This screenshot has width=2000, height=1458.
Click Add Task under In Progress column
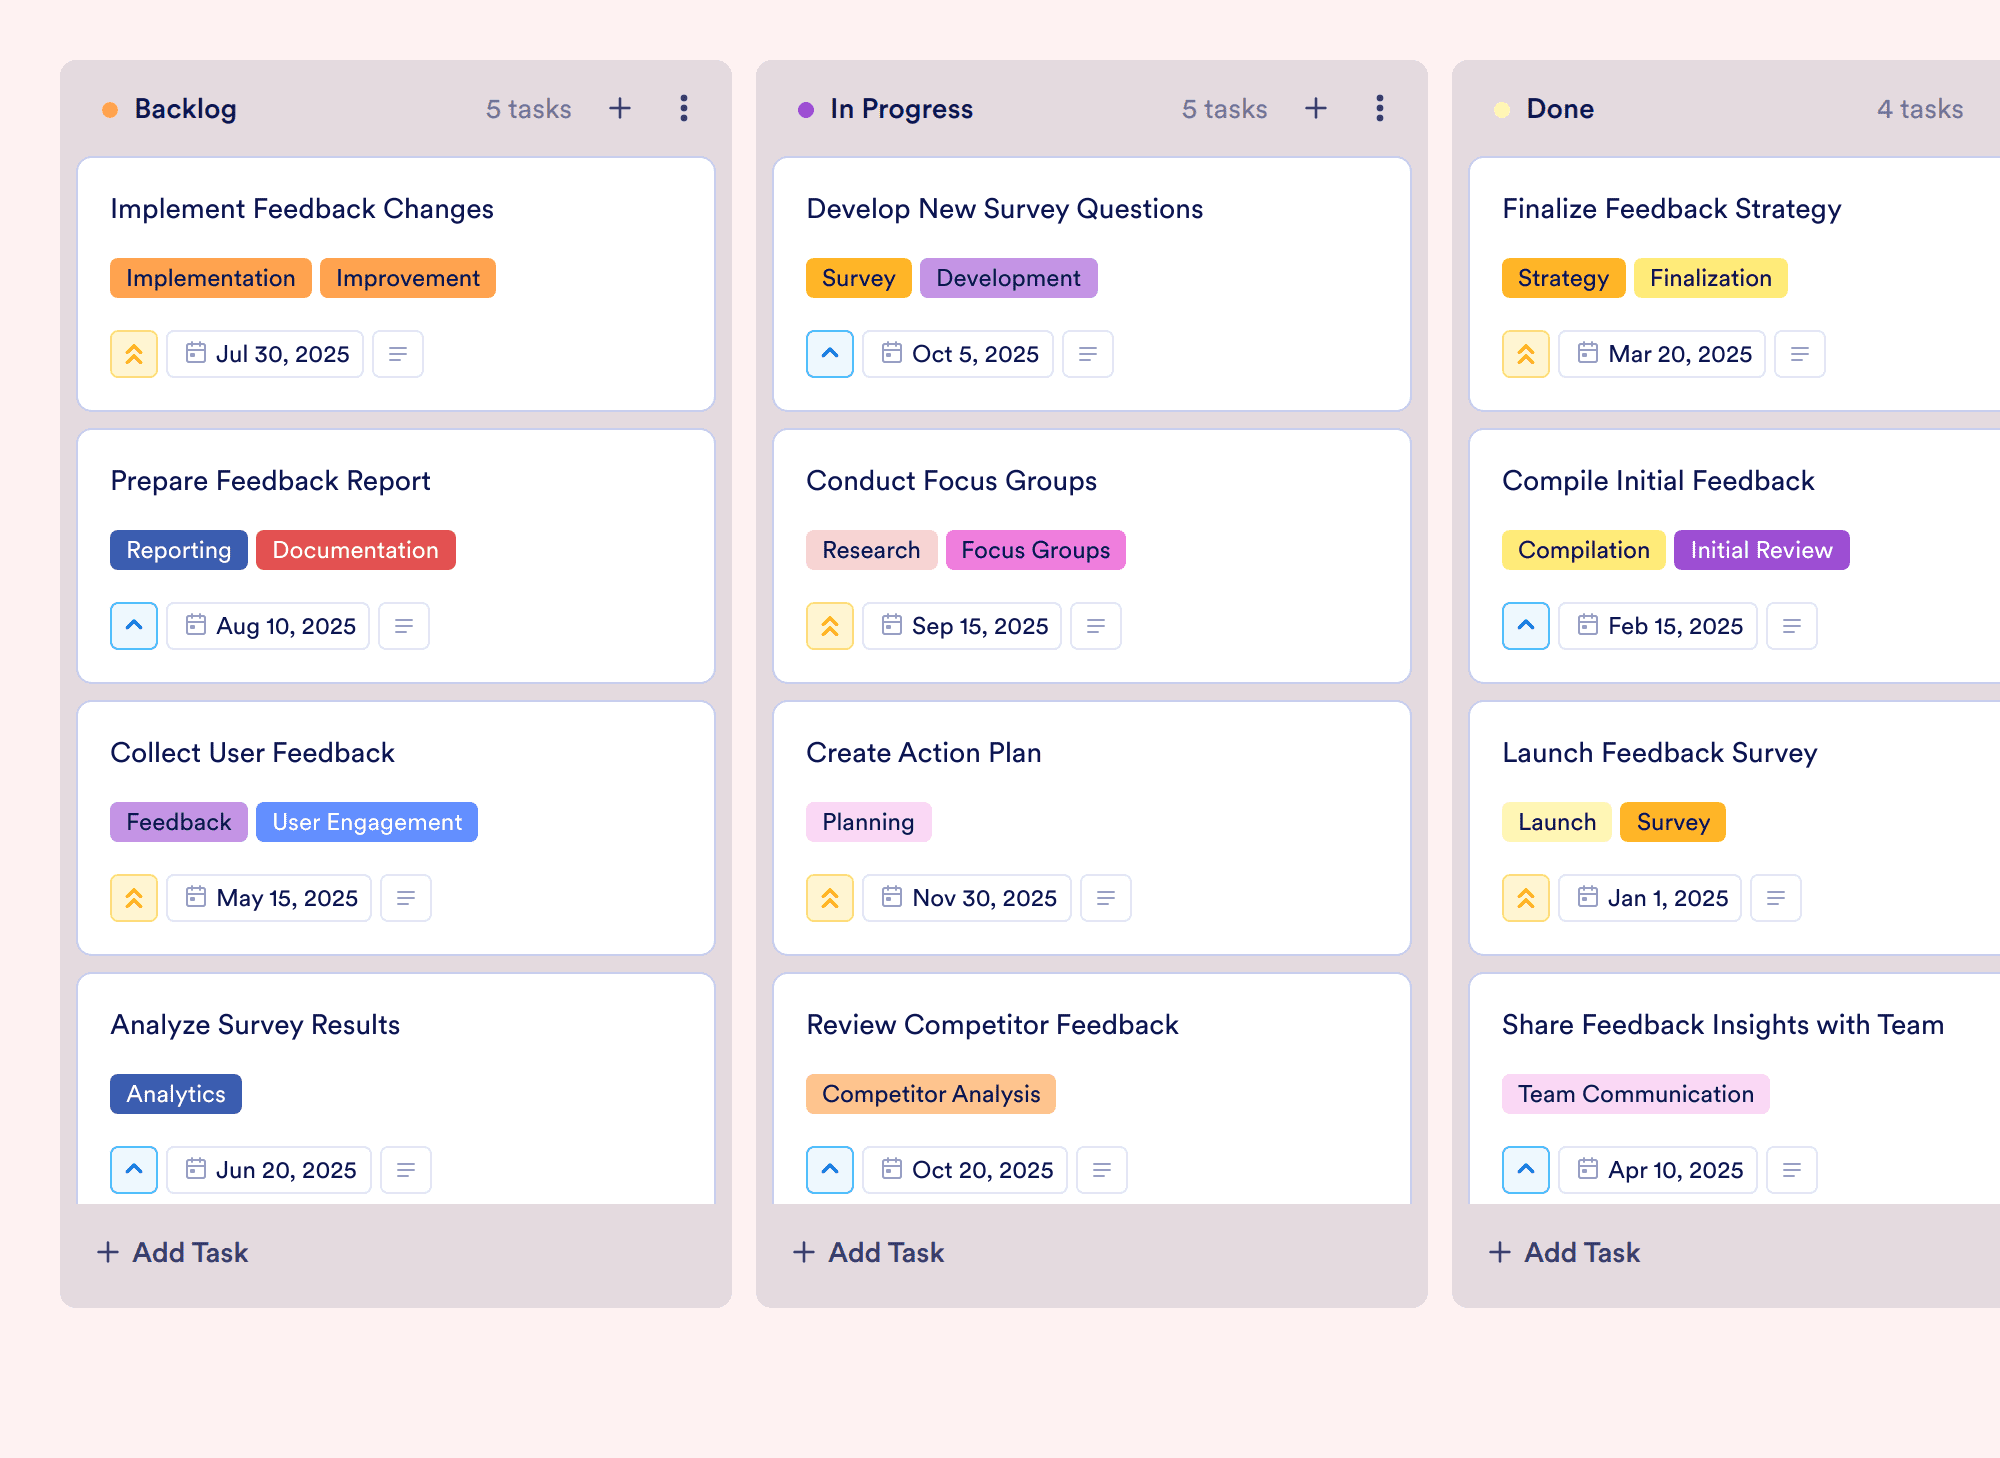[x=868, y=1252]
